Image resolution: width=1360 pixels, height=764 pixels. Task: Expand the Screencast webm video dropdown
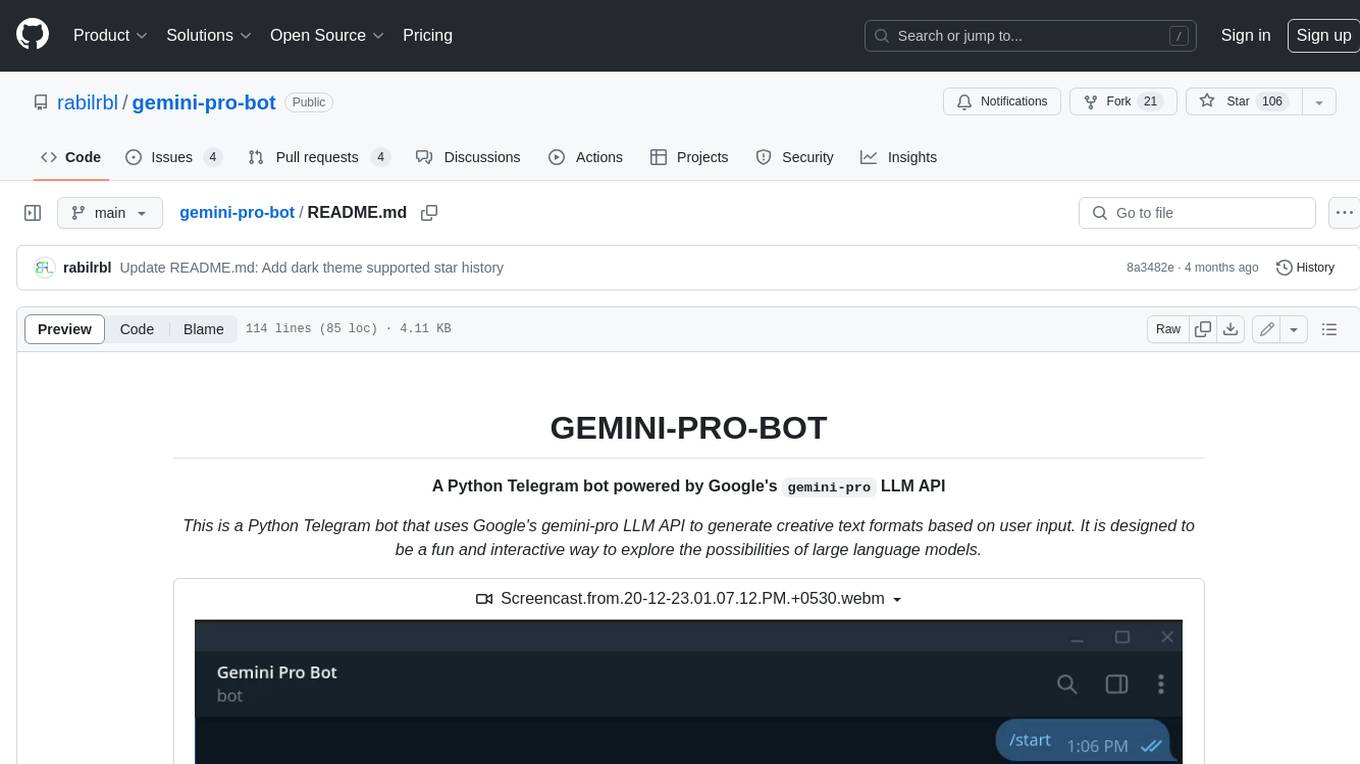(x=689, y=598)
